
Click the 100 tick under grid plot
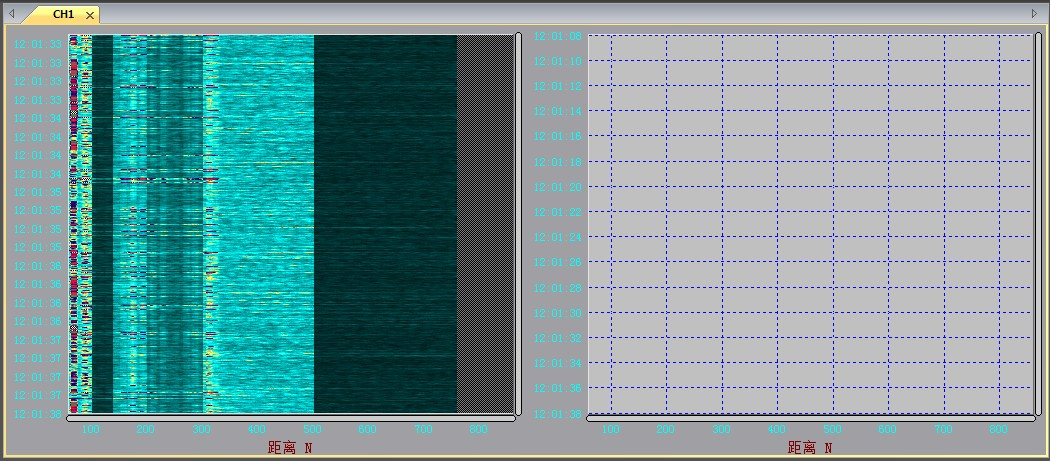pyautogui.click(x=611, y=430)
